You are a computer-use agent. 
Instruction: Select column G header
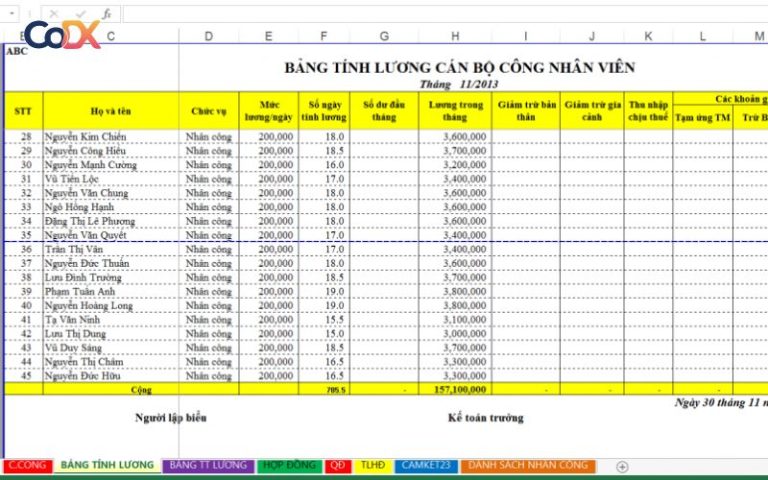(384, 36)
